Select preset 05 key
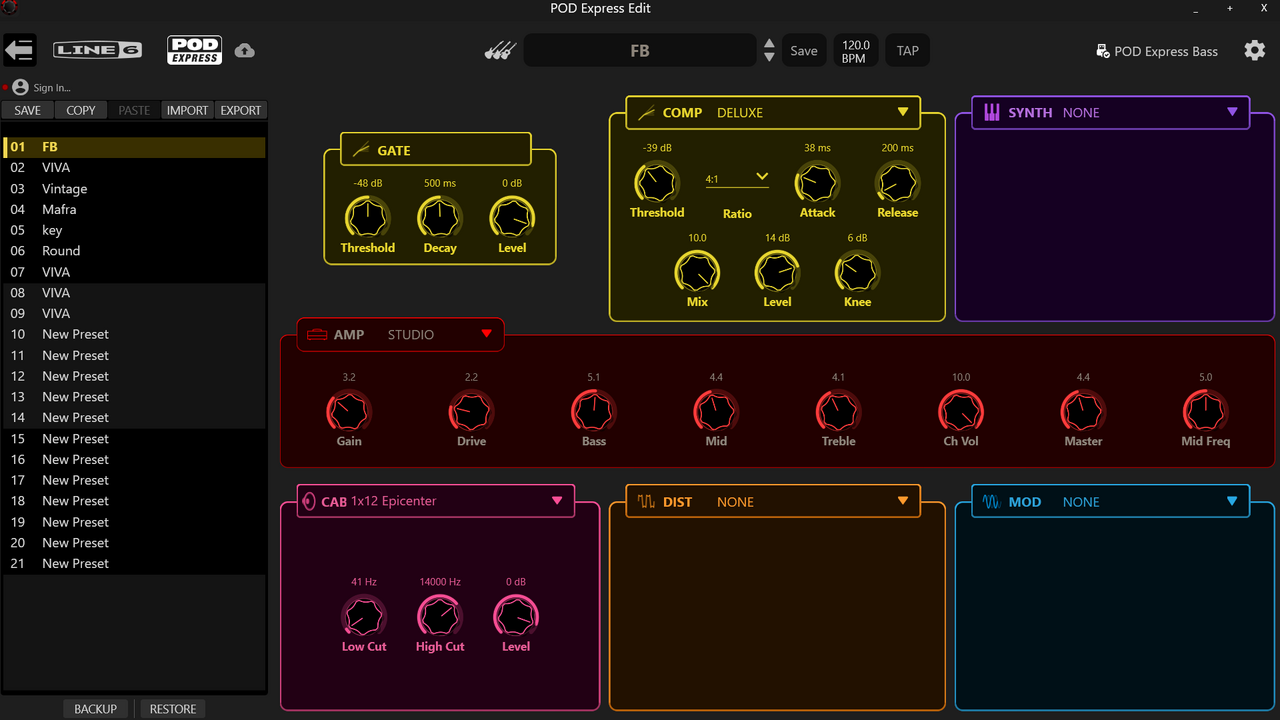Viewport: 1280px width, 720px height. pos(134,230)
